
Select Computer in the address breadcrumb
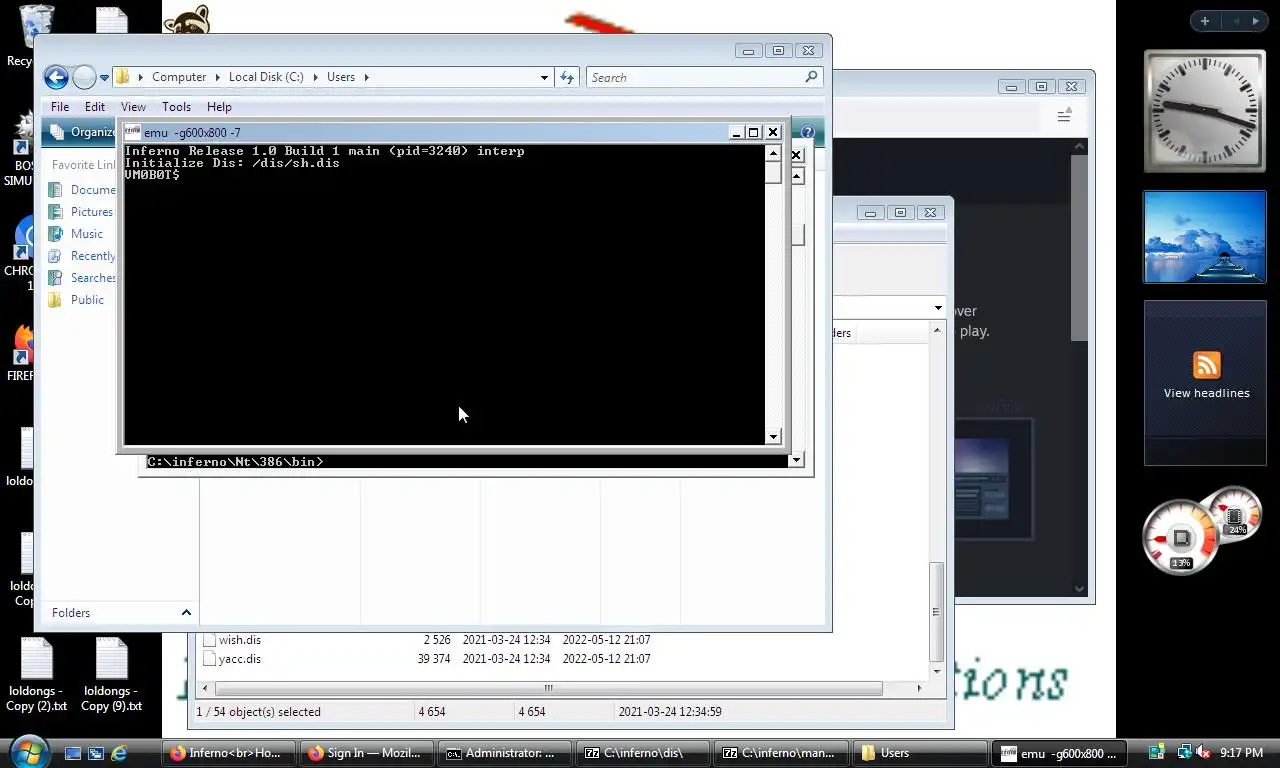point(179,77)
